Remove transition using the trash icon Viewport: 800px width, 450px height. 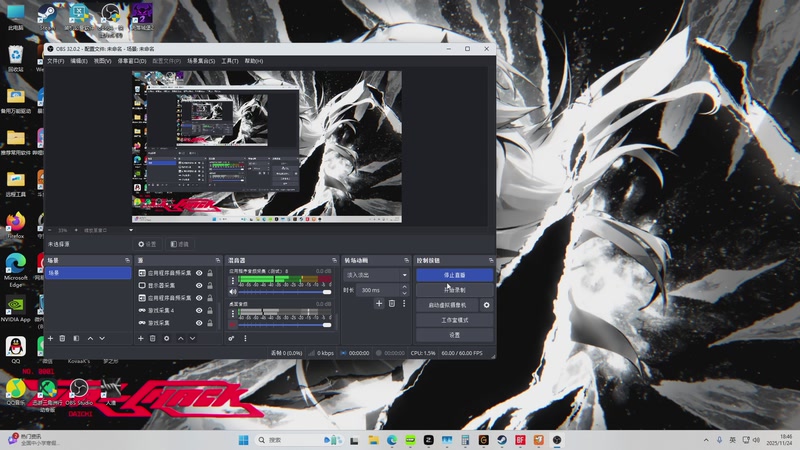pos(392,304)
